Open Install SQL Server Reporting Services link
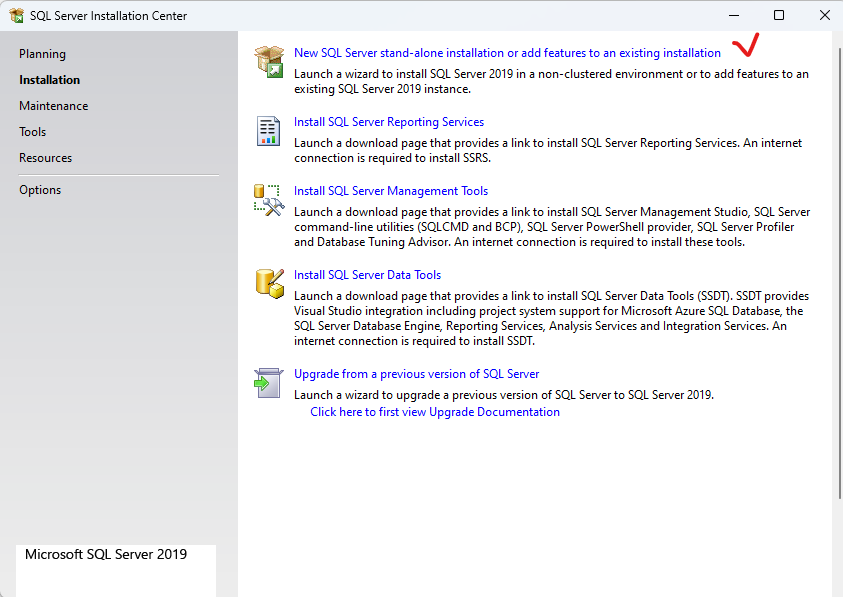The height and width of the screenshot is (597, 843). tap(389, 122)
